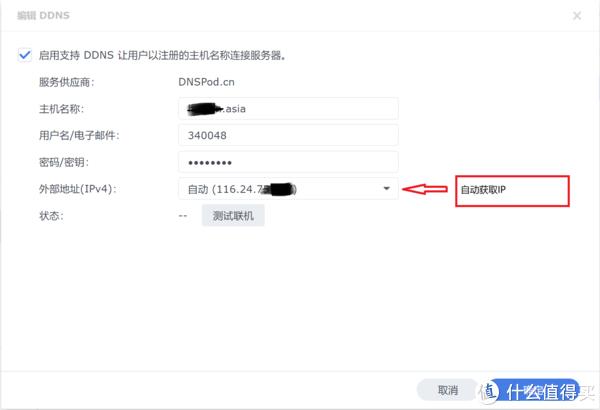Image resolution: width=600 pixels, height=410 pixels.
Task: Click the 取消 button
Action: pyautogui.click(x=448, y=390)
